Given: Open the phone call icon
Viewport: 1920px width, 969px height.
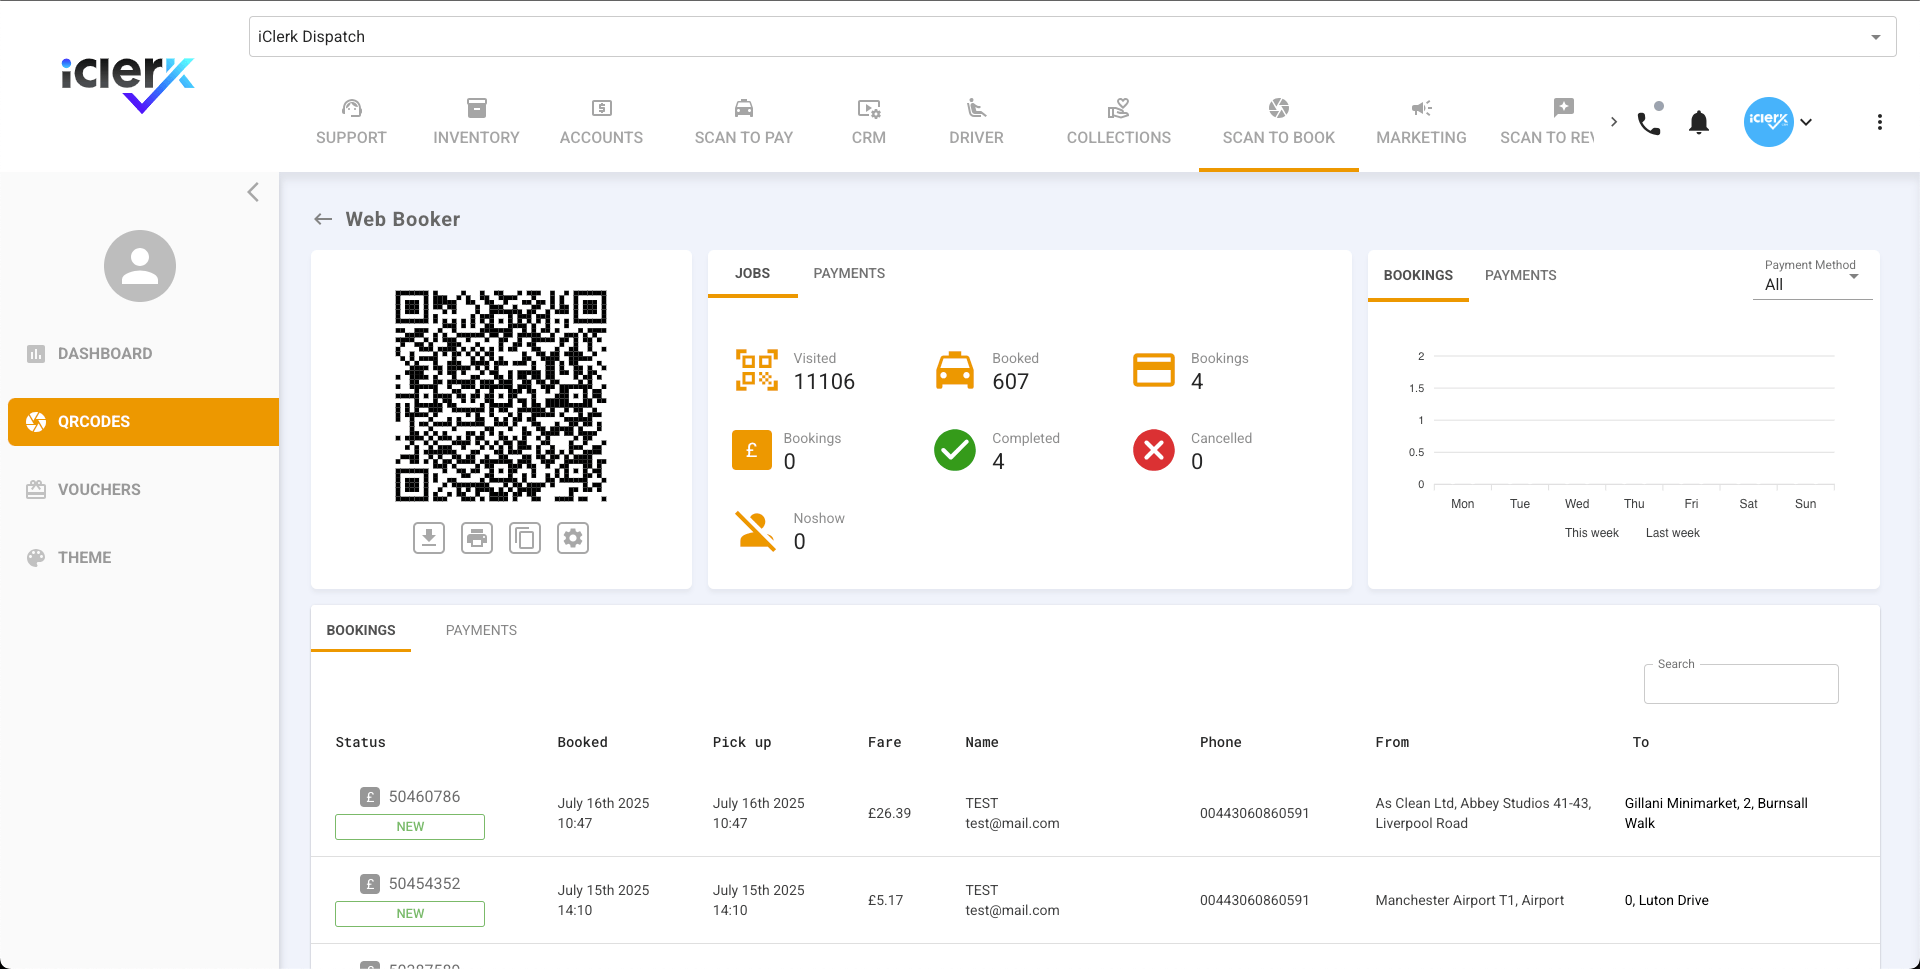Looking at the screenshot, I should 1648,122.
